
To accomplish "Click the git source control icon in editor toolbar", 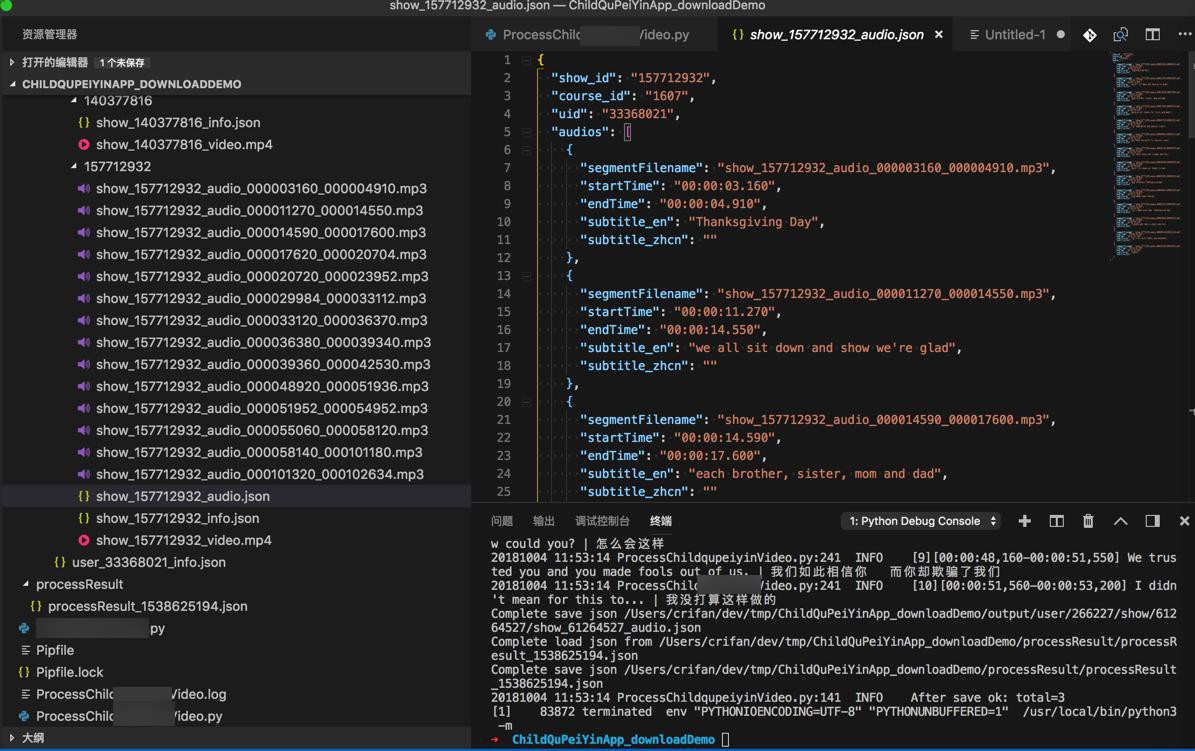I will coord(1089,35).
